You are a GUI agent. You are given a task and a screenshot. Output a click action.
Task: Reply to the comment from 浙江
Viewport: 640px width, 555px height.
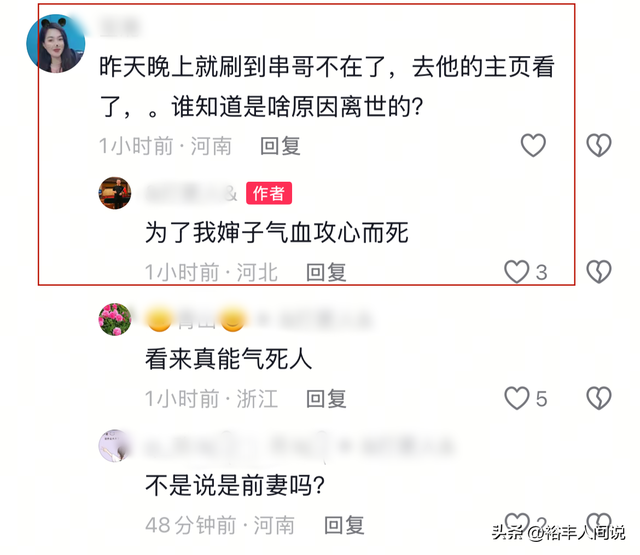click(326, 399)
